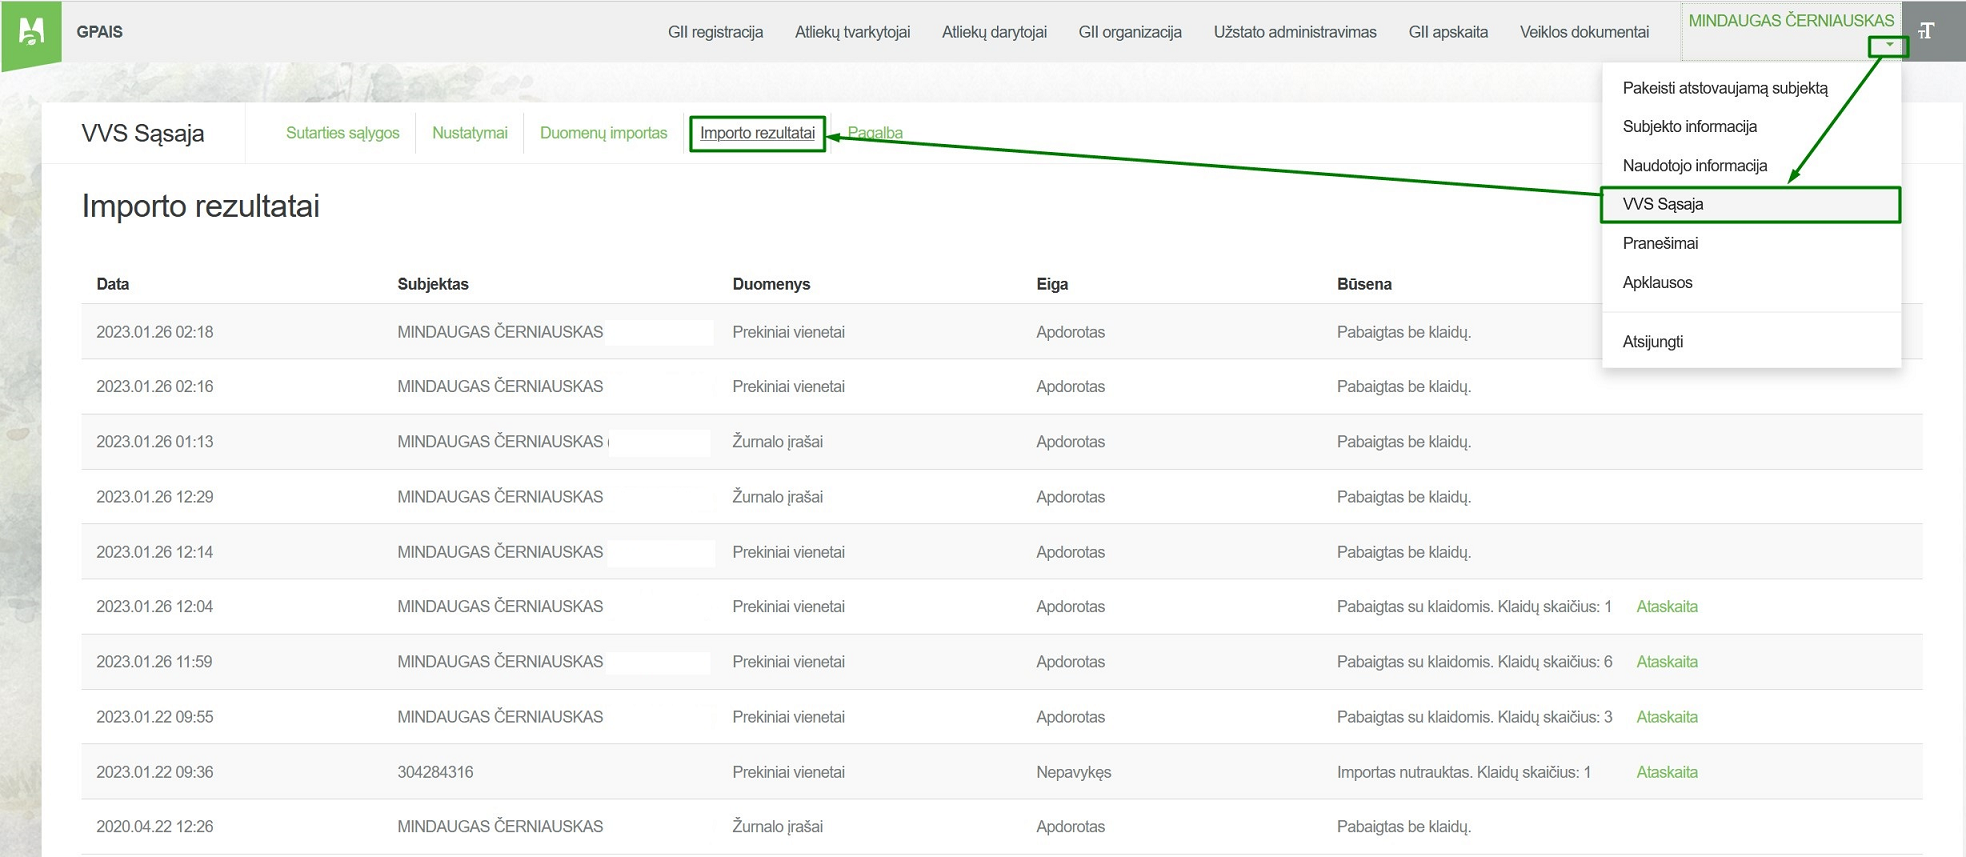Viewport: 1966px width, 857px height.
Task: Open the GII apskaita menu
Action: tap(1448, 32)
